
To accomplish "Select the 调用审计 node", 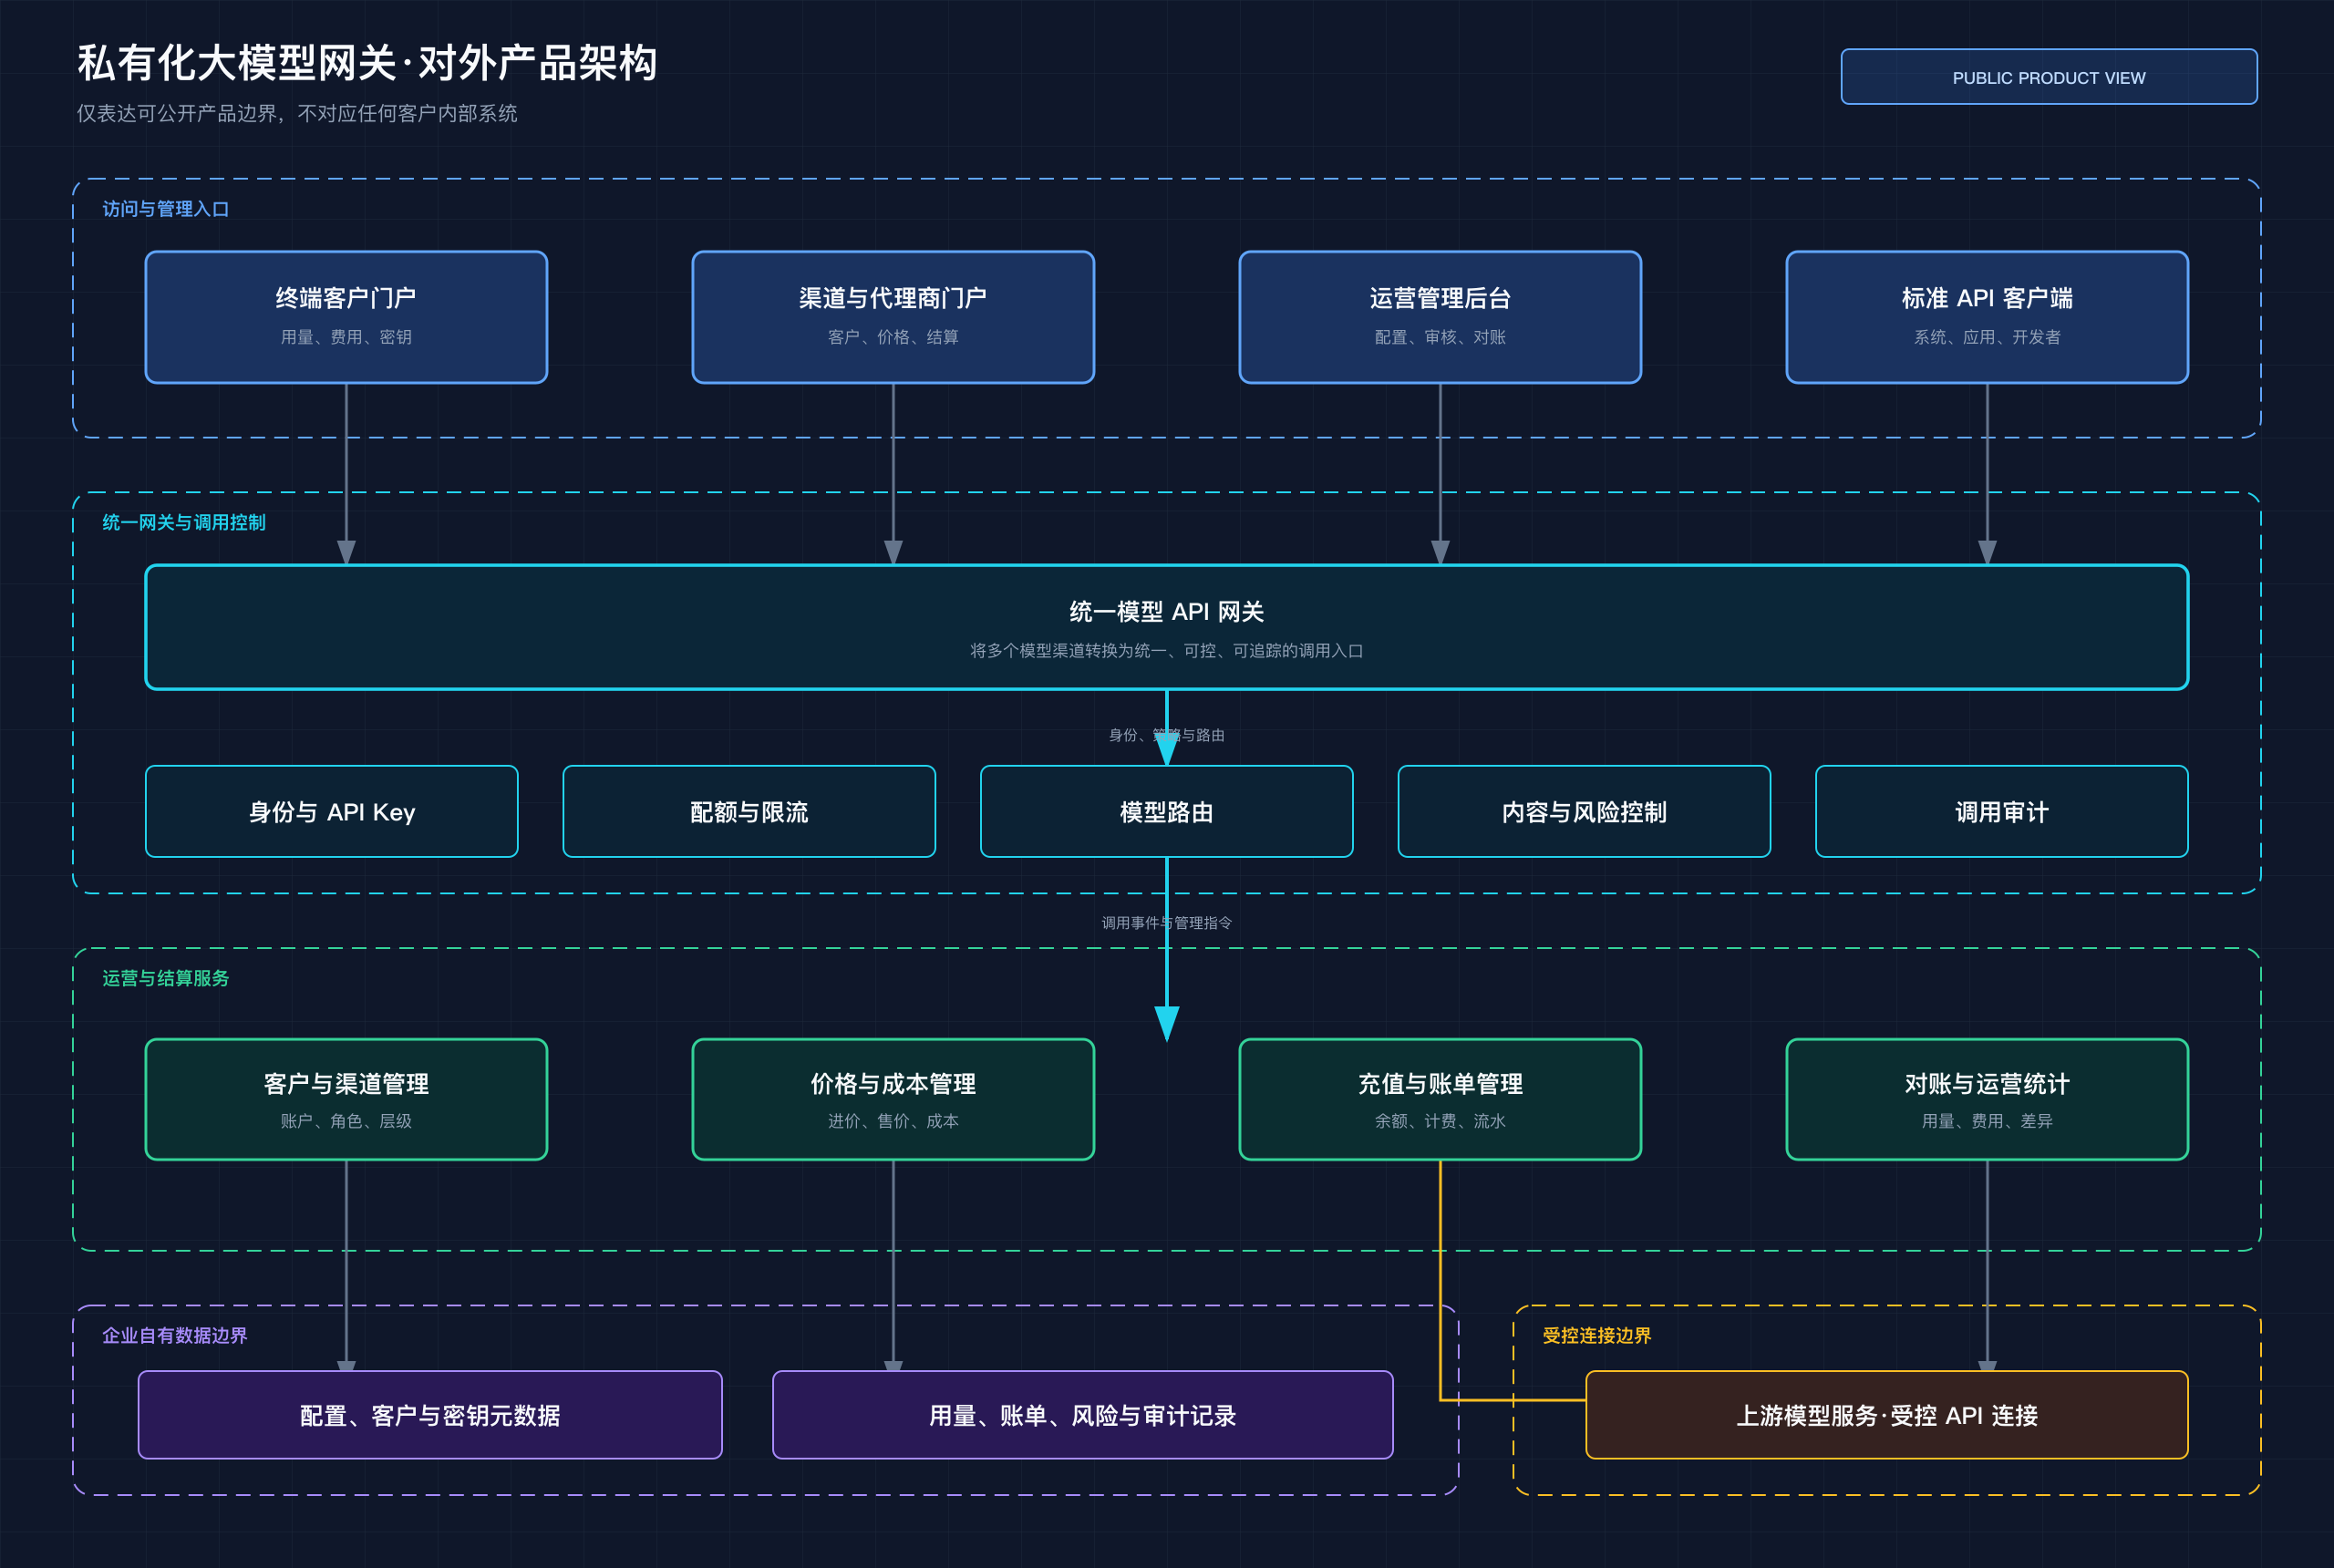I will click(x=2002, y=811).
